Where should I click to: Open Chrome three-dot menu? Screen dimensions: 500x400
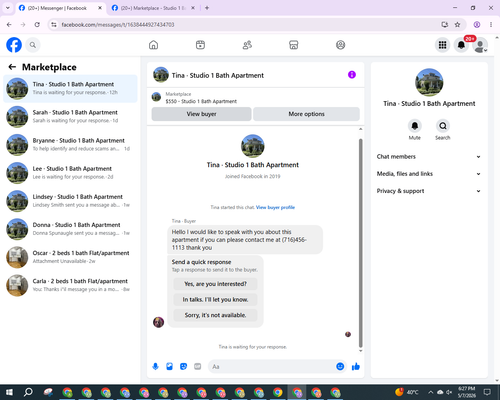491,25
